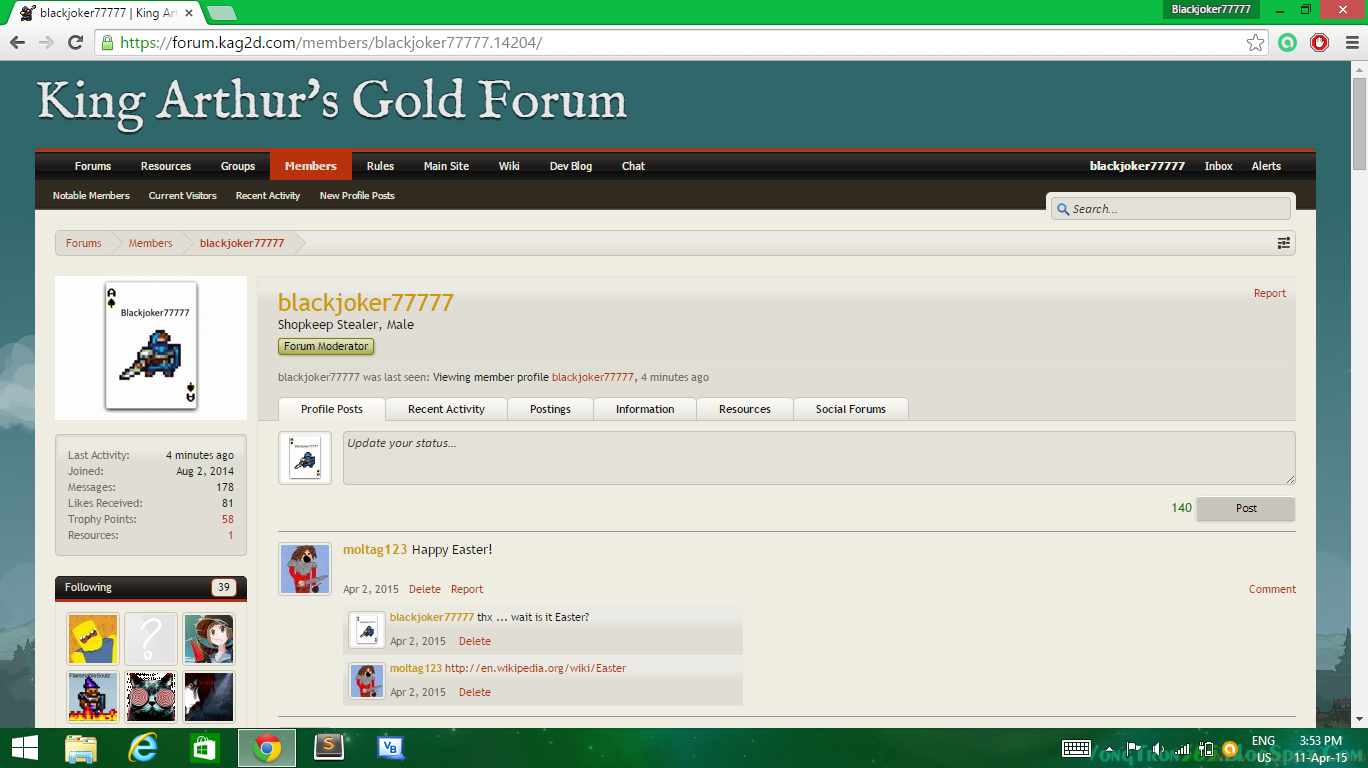Reload the page with the refresh icon
Image resolution: width=1368 pixels, height=768 pixels.
[75, 42]
